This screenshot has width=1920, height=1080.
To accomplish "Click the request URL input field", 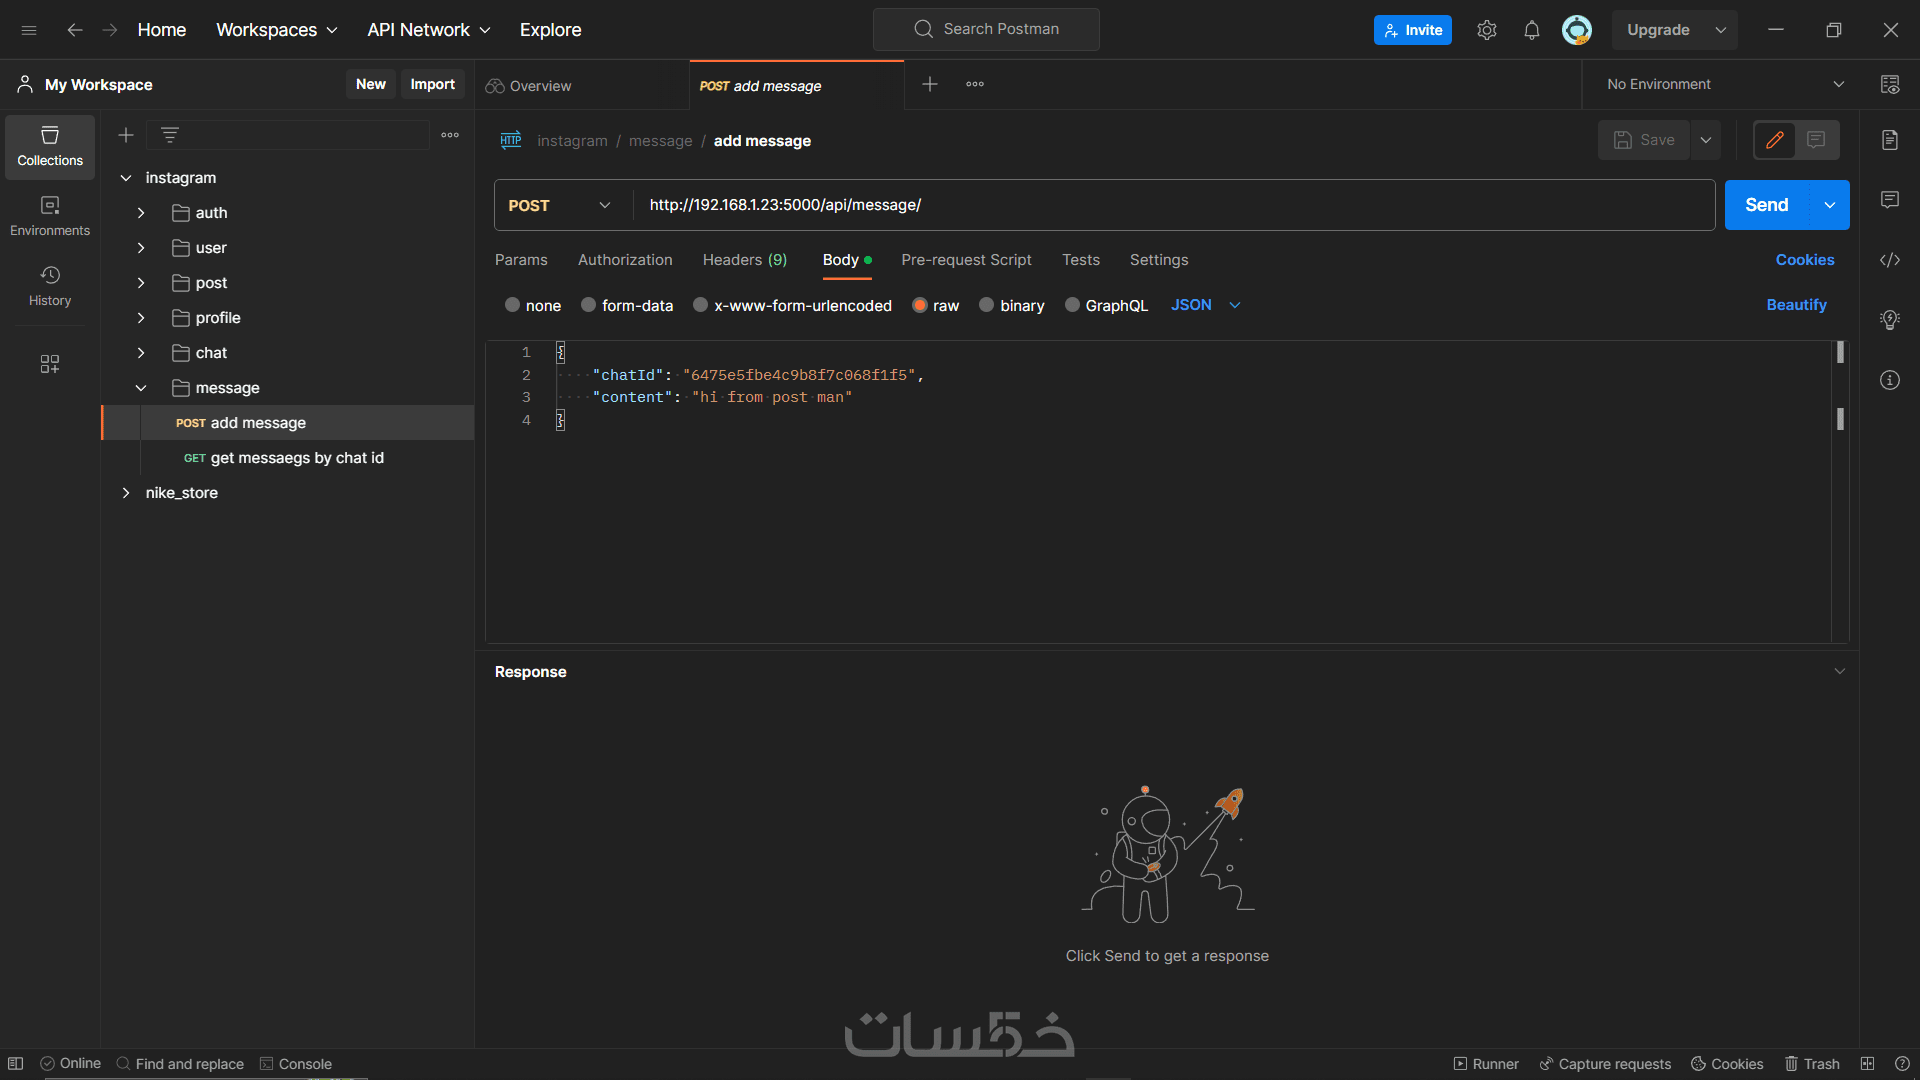I will pyautogui.click(x=1170, y=205).
